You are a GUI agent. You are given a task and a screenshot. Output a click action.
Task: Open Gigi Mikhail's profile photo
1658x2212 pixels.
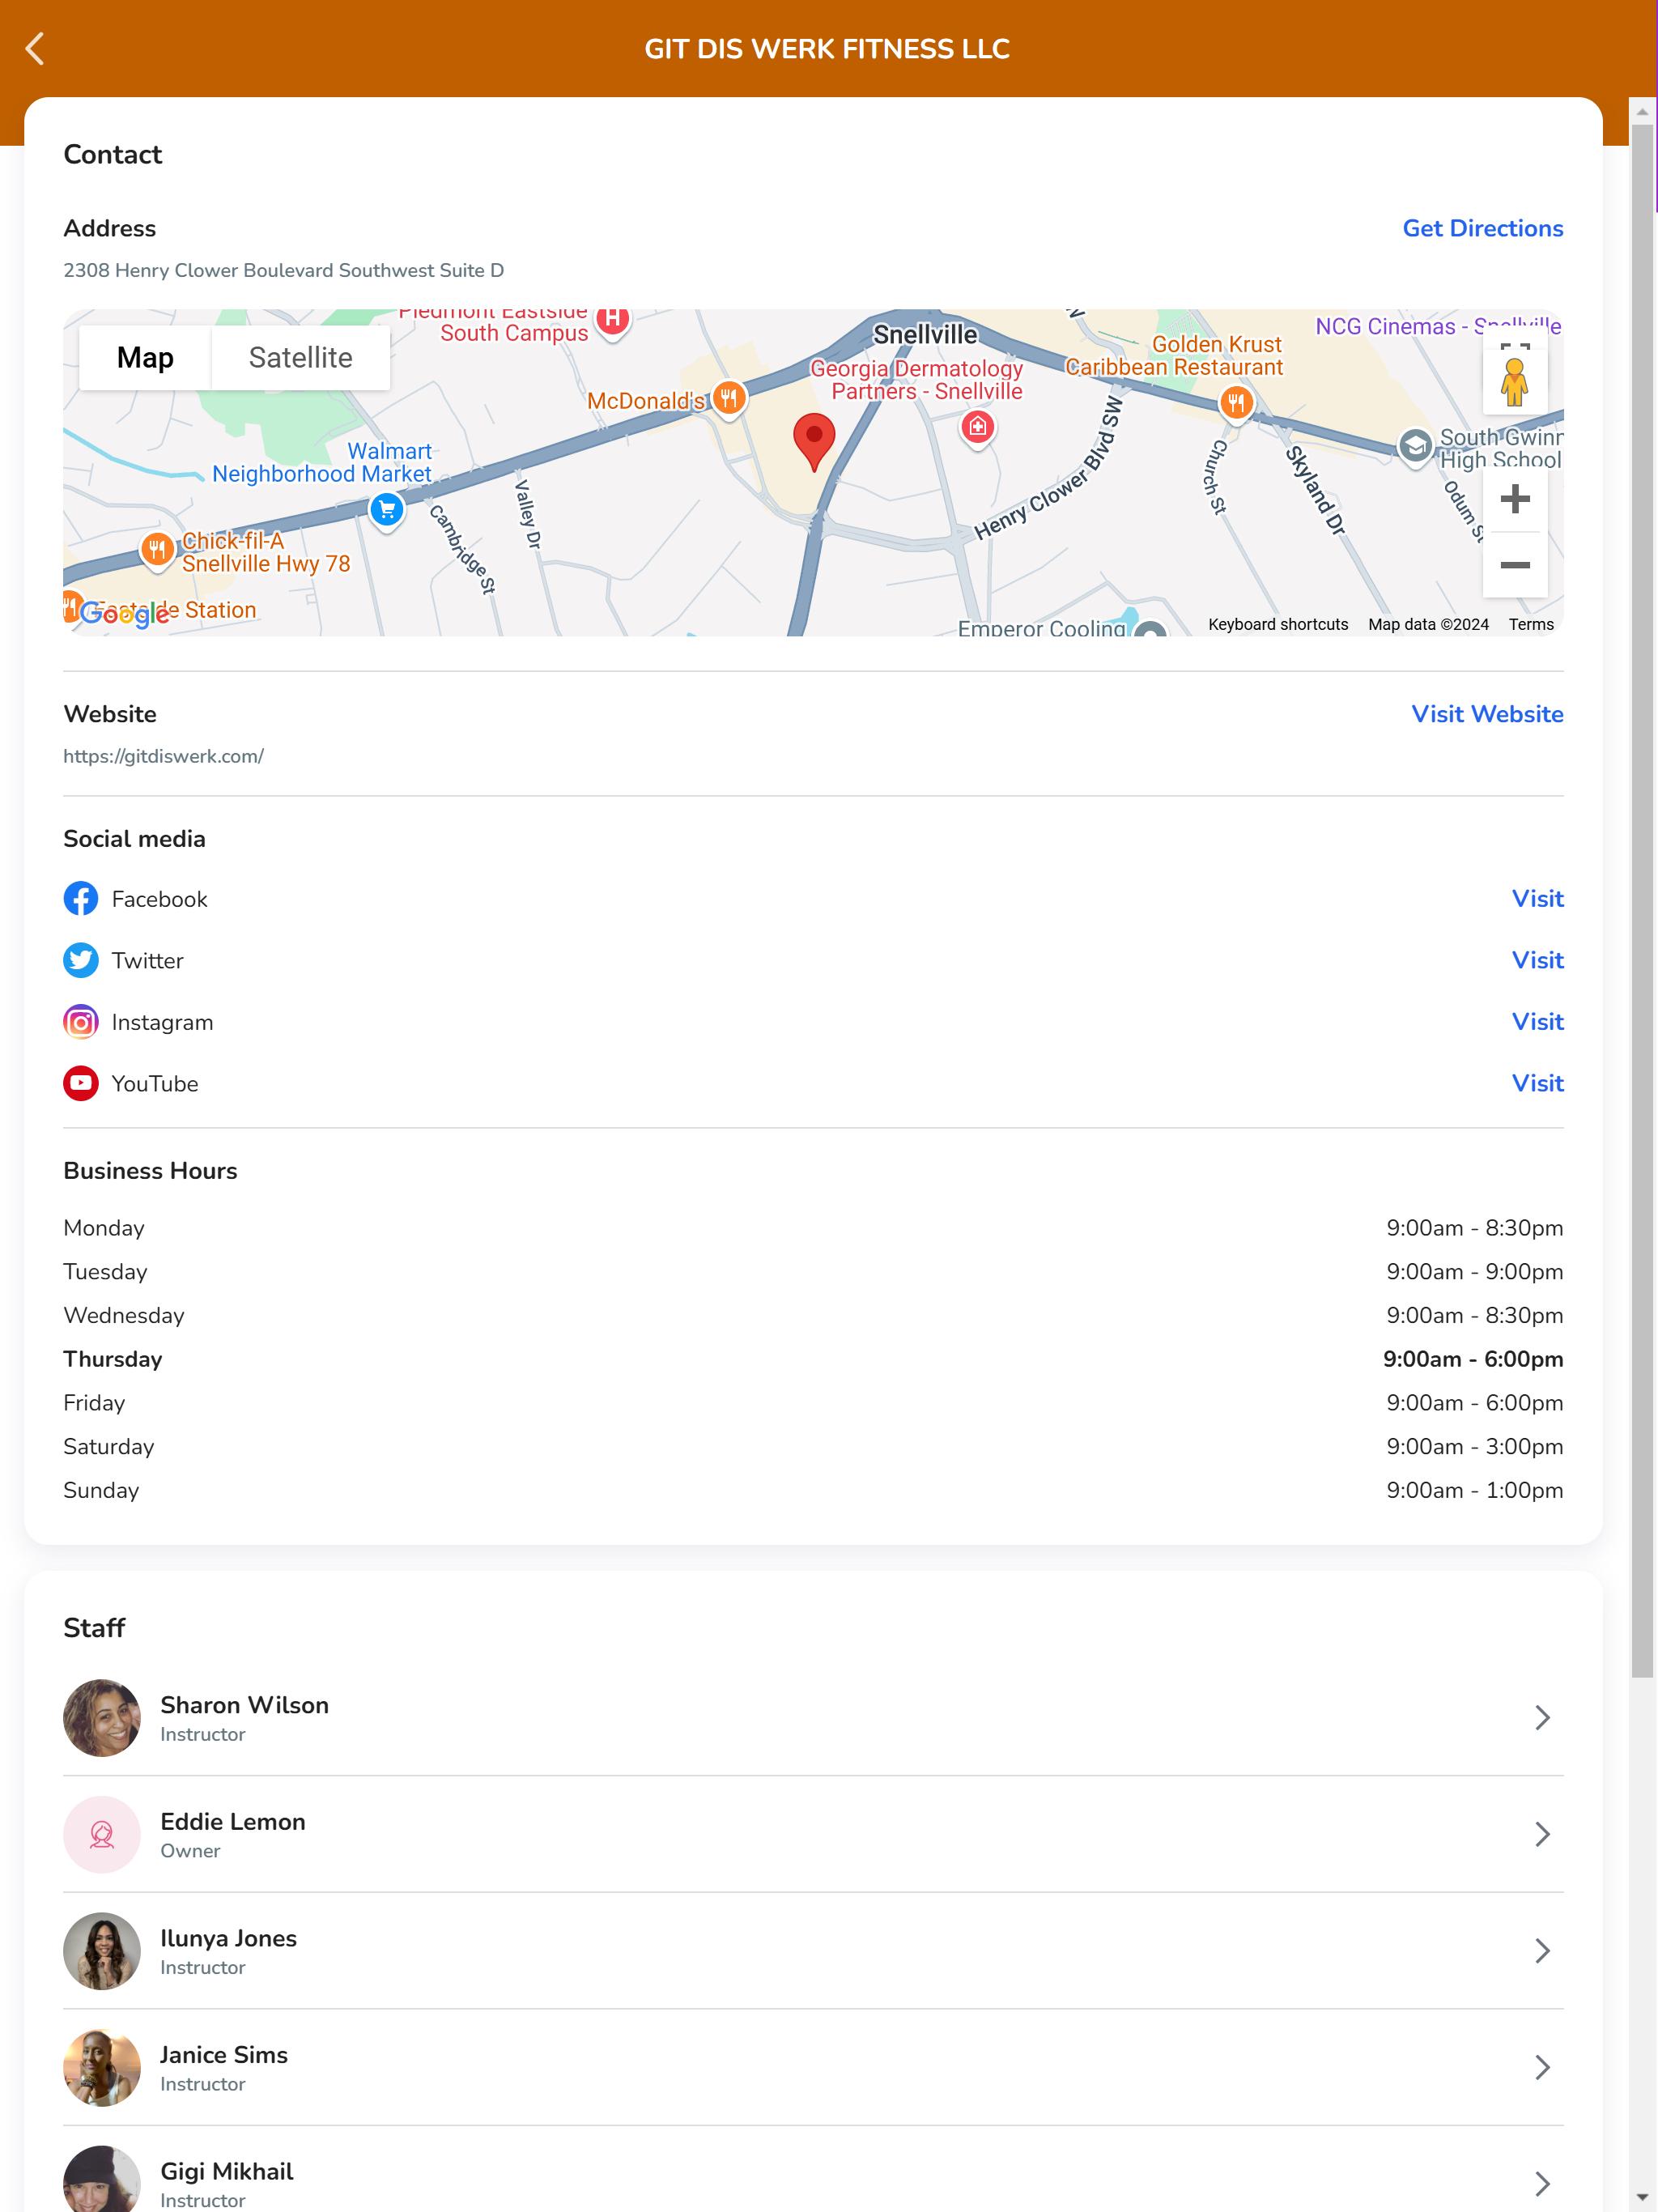click(102, 2180)
